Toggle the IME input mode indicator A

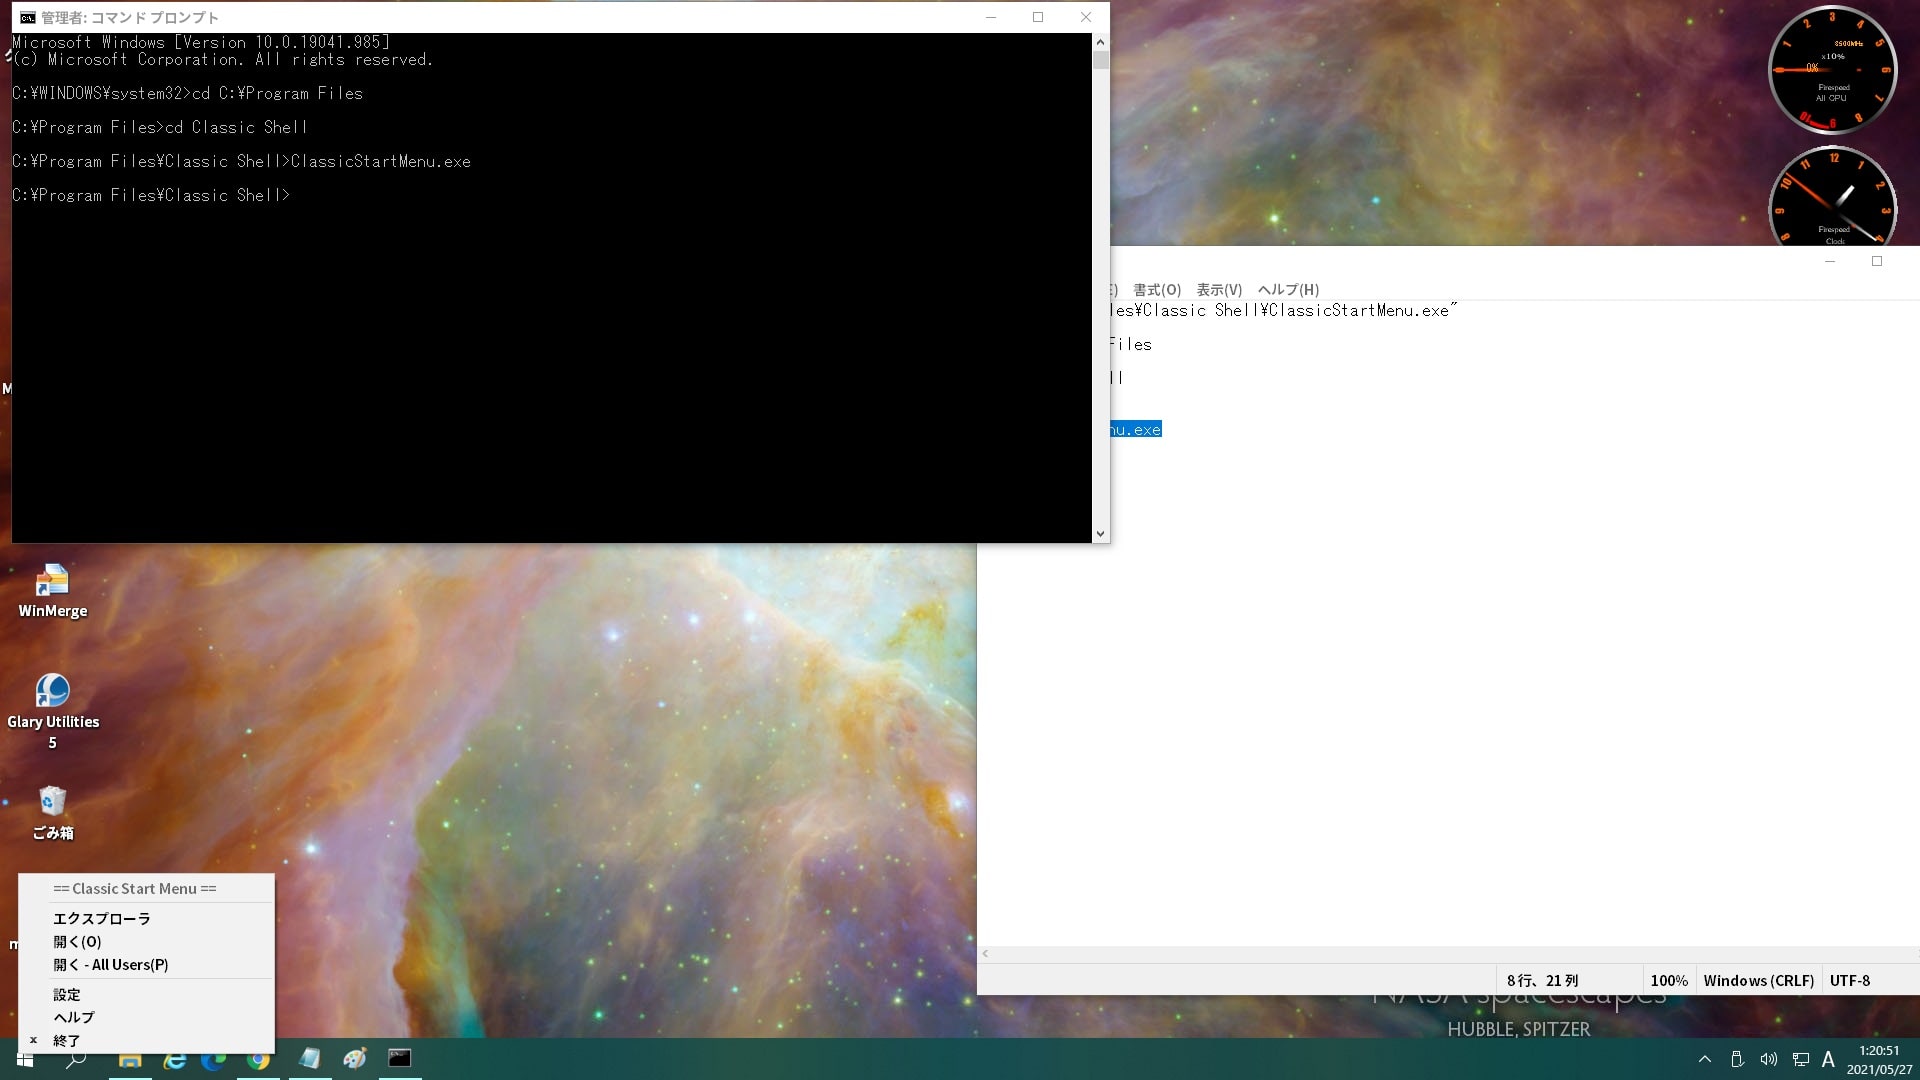(1828, 1059)
